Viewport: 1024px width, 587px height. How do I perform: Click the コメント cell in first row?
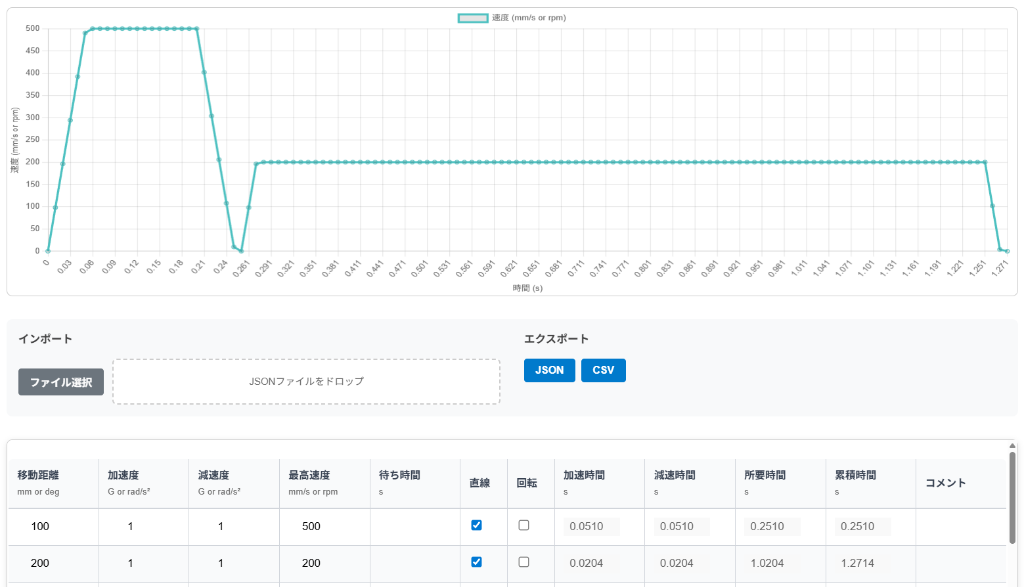coord(960,526)
